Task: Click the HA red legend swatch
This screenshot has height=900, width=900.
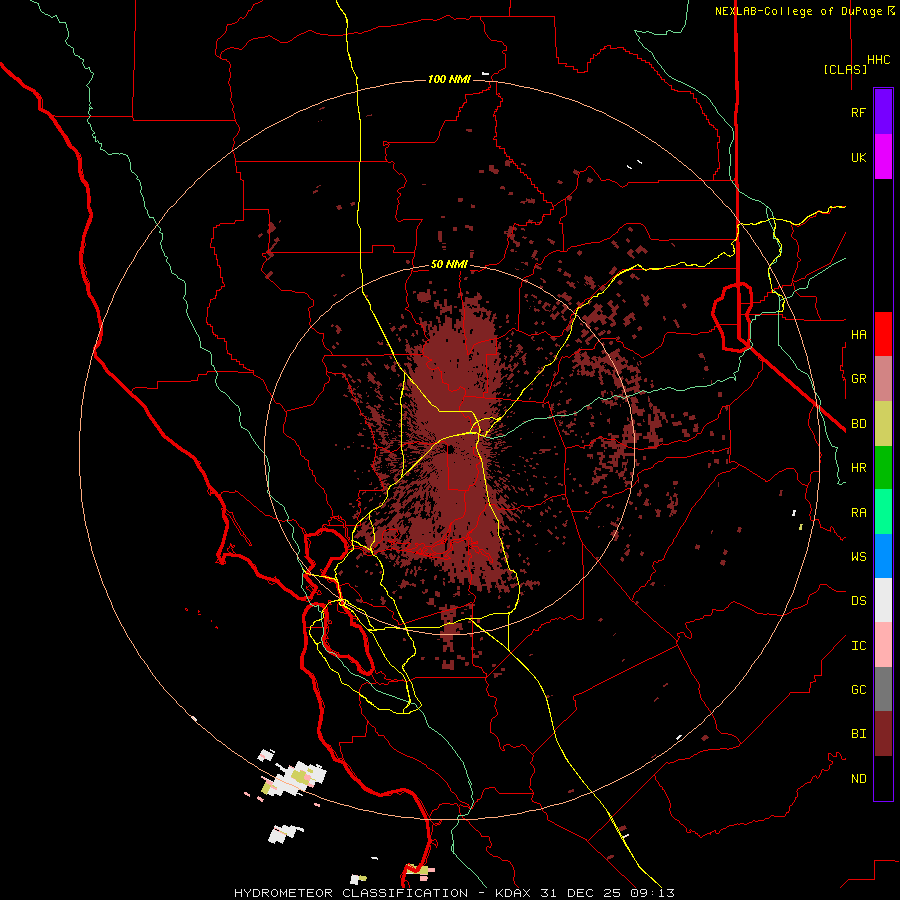Action: tap(883, 334)
